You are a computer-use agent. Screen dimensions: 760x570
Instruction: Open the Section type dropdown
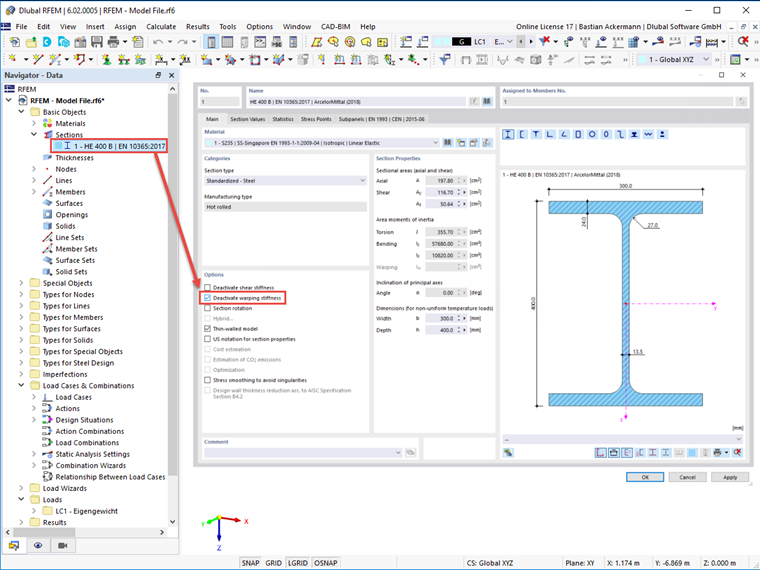[x=285, y=181]
